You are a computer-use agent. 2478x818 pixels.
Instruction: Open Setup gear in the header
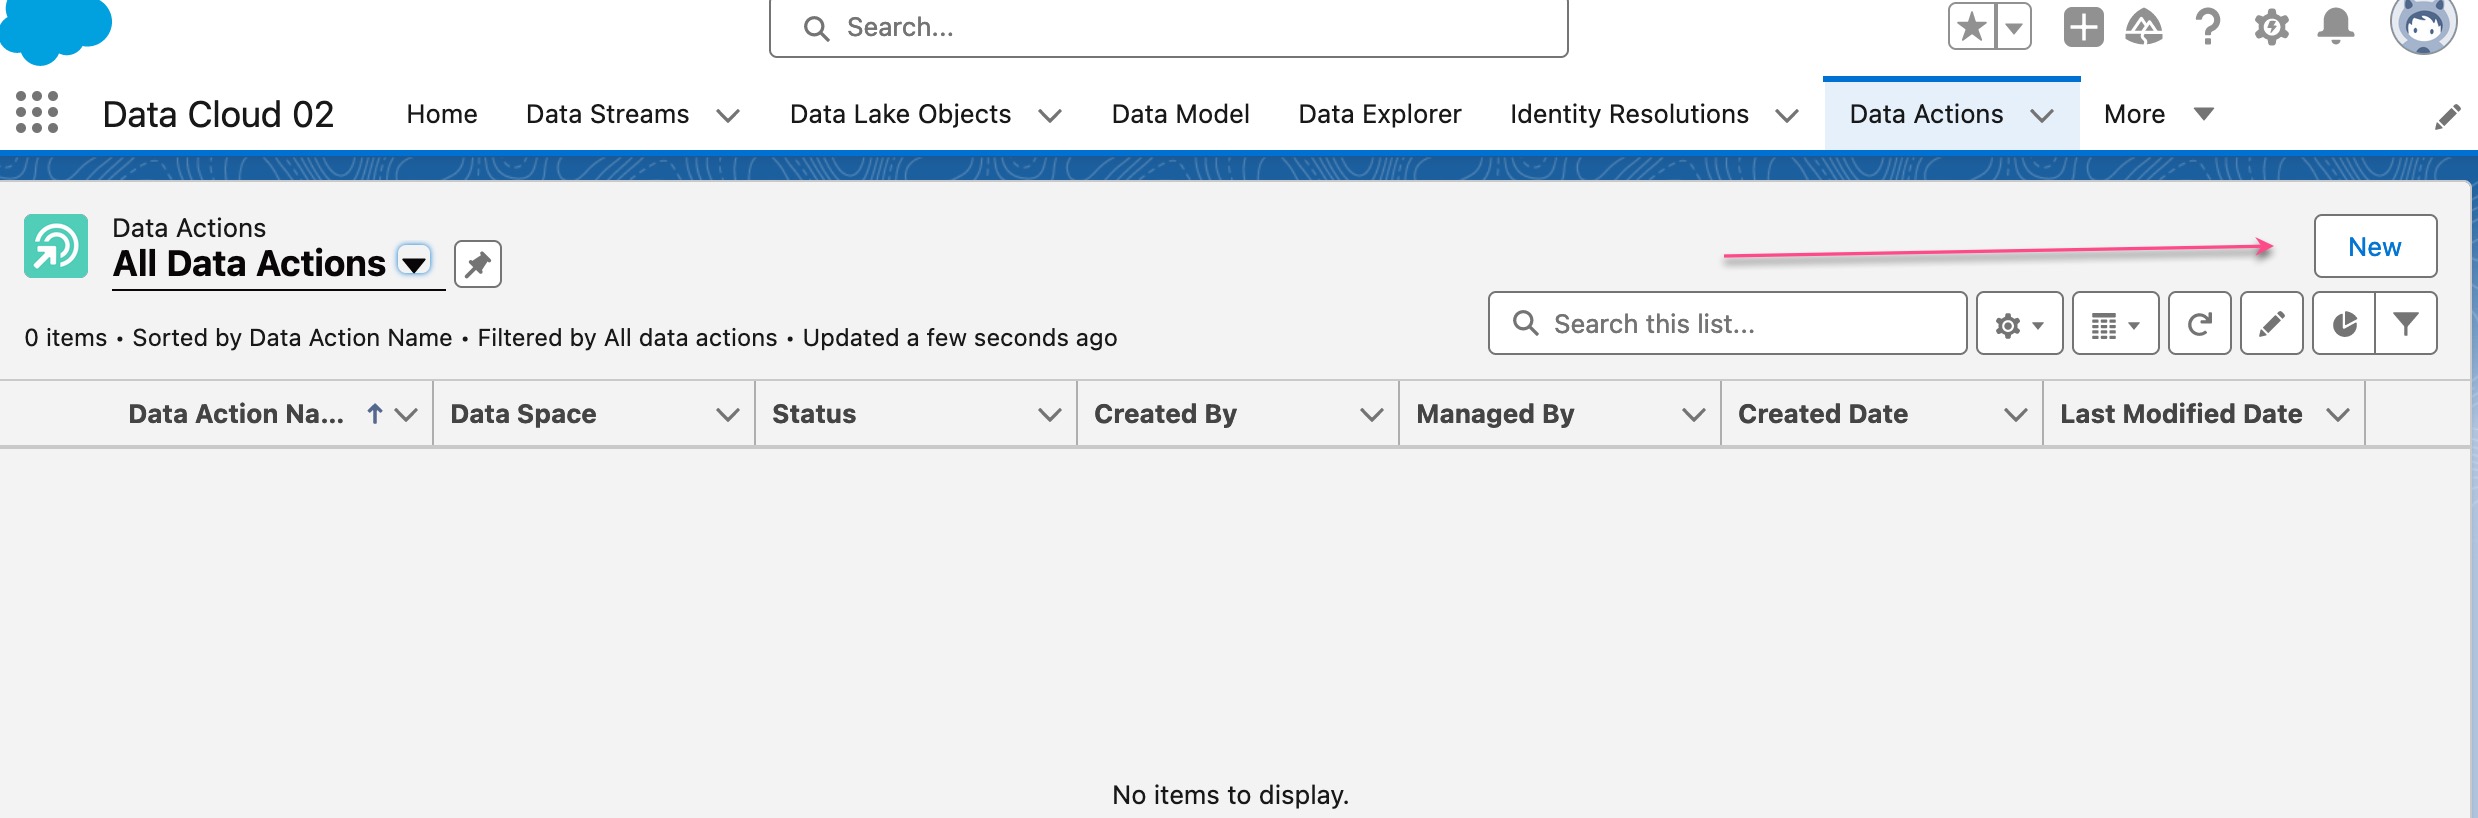tap(2271, 27)
